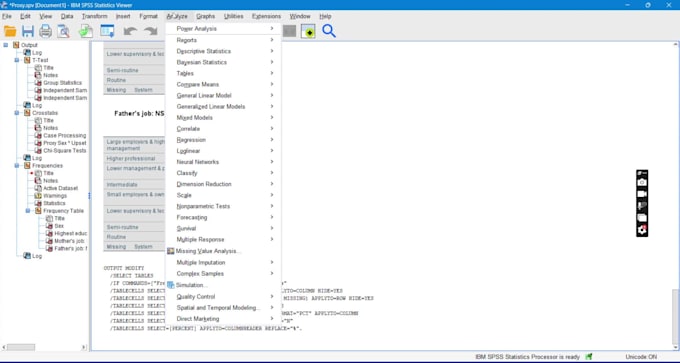Click the Father's job: NS table title
The height and width of the screenshot is (363, 680).
[x=139, y=114]
